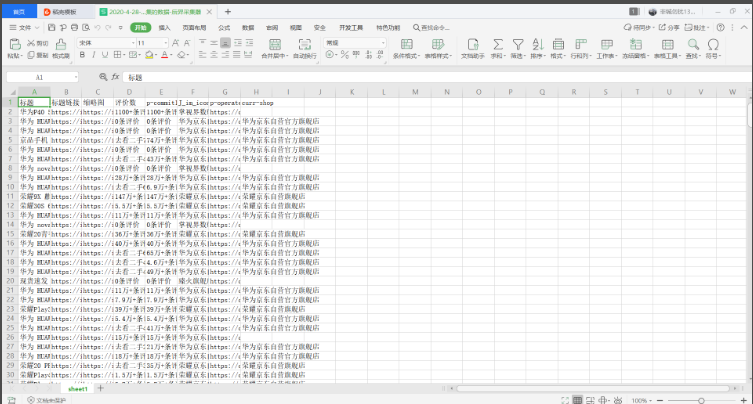Click the Copy (复制) button
The height and width of the screenshot is (404, 753).
[38, 55]
